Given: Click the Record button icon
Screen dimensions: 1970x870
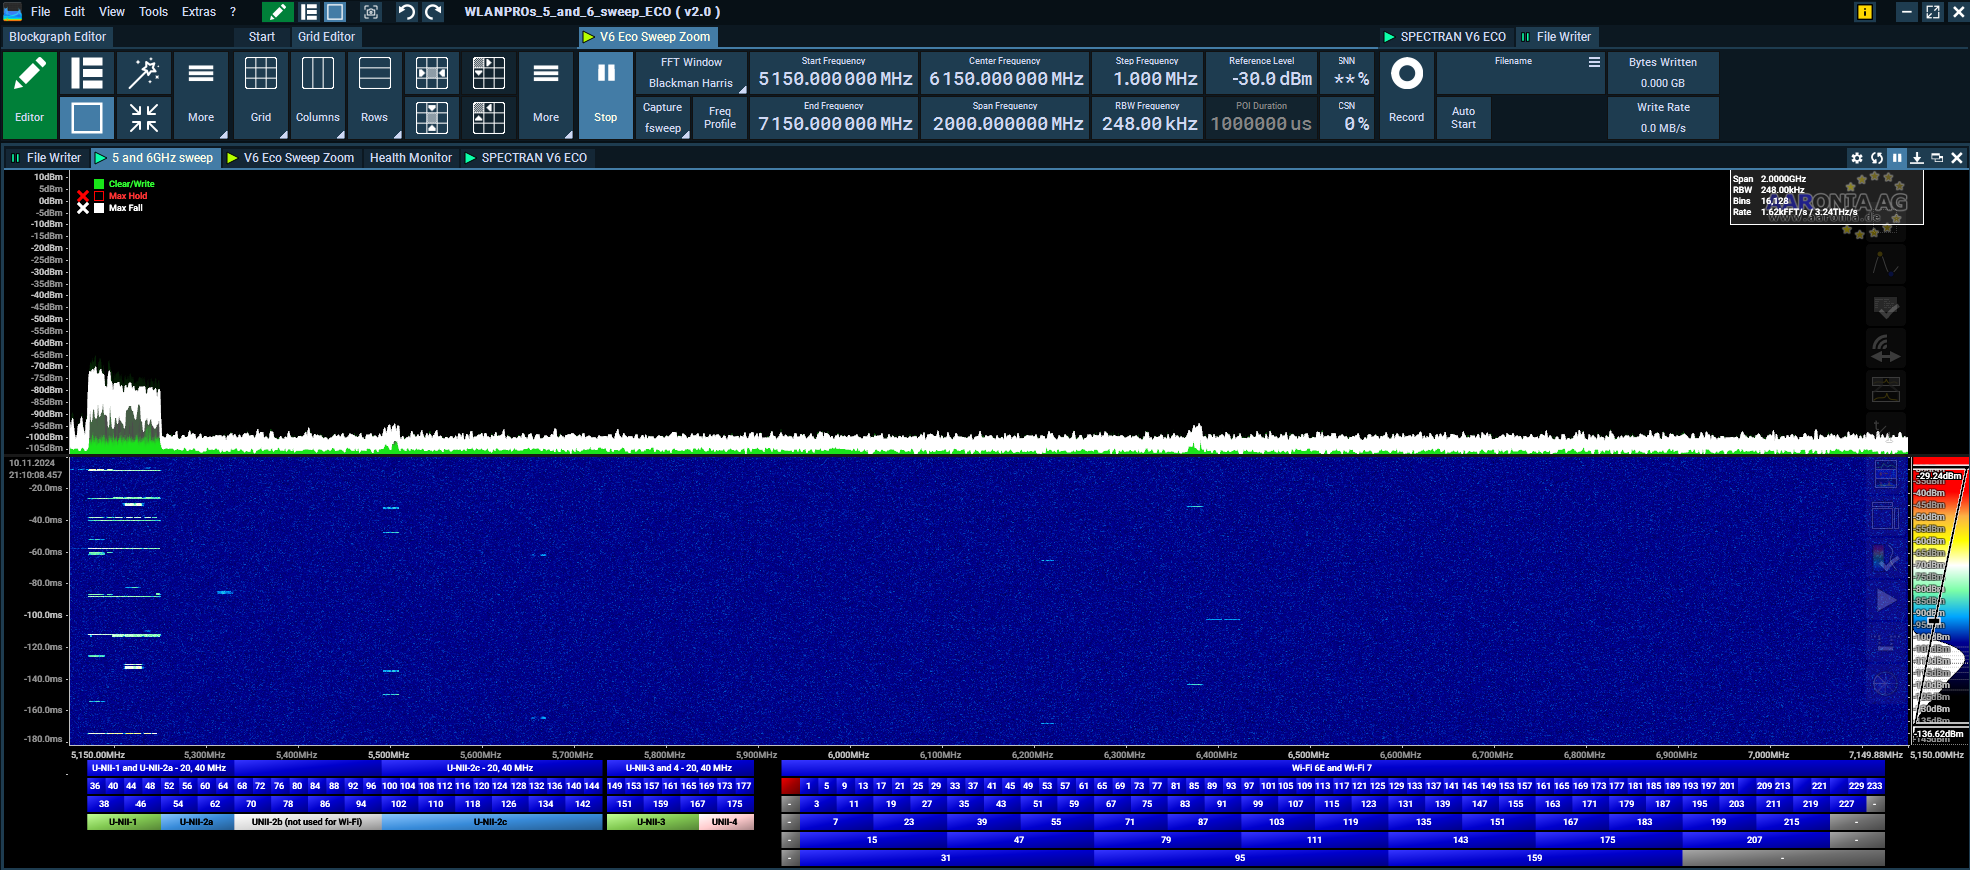Looking at the screenshot, I should (1406, 75).
